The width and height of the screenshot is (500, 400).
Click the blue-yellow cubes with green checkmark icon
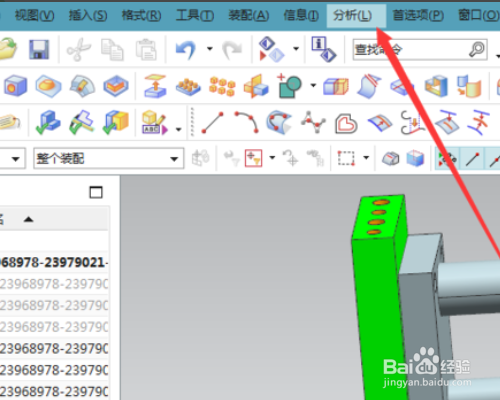tap(116, 122)
